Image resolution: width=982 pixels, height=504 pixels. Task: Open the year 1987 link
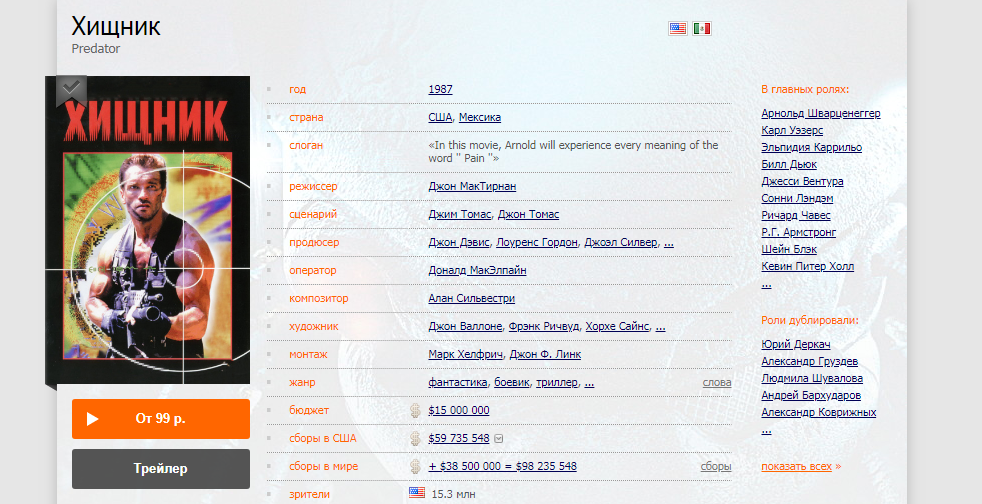pos(440,90)
